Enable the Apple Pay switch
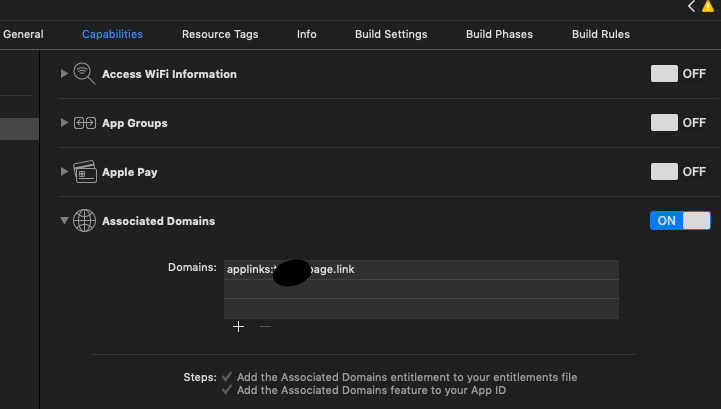The image size is (721, 409). 679,172
